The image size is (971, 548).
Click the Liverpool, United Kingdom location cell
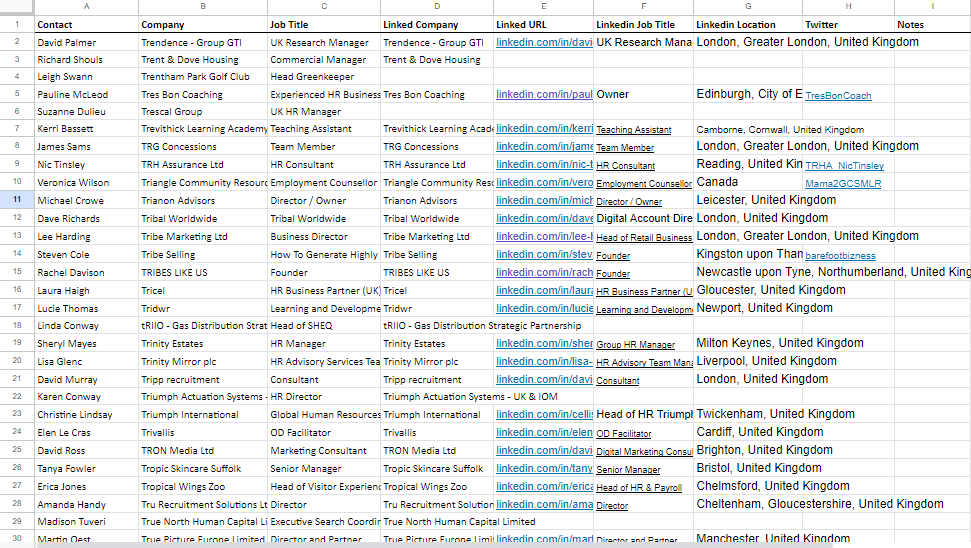pos(748,361)
